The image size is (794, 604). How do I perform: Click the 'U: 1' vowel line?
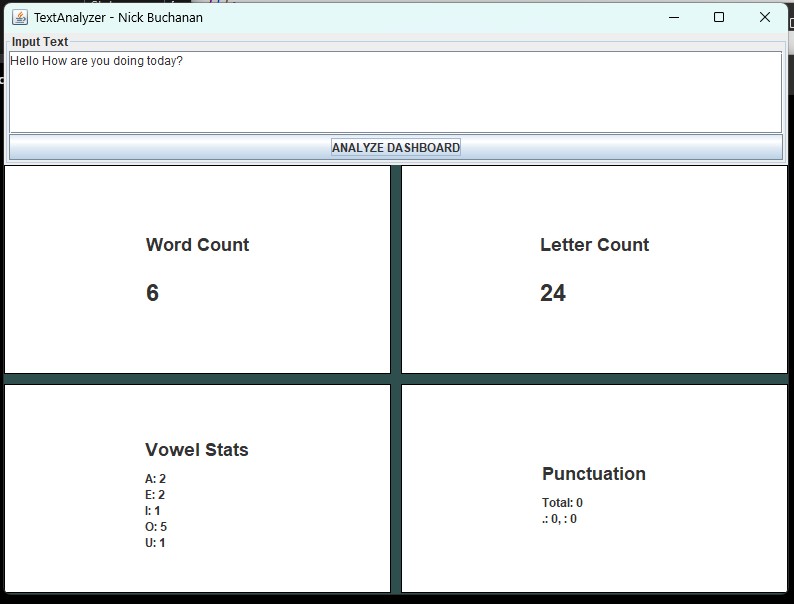pos(155,543)
